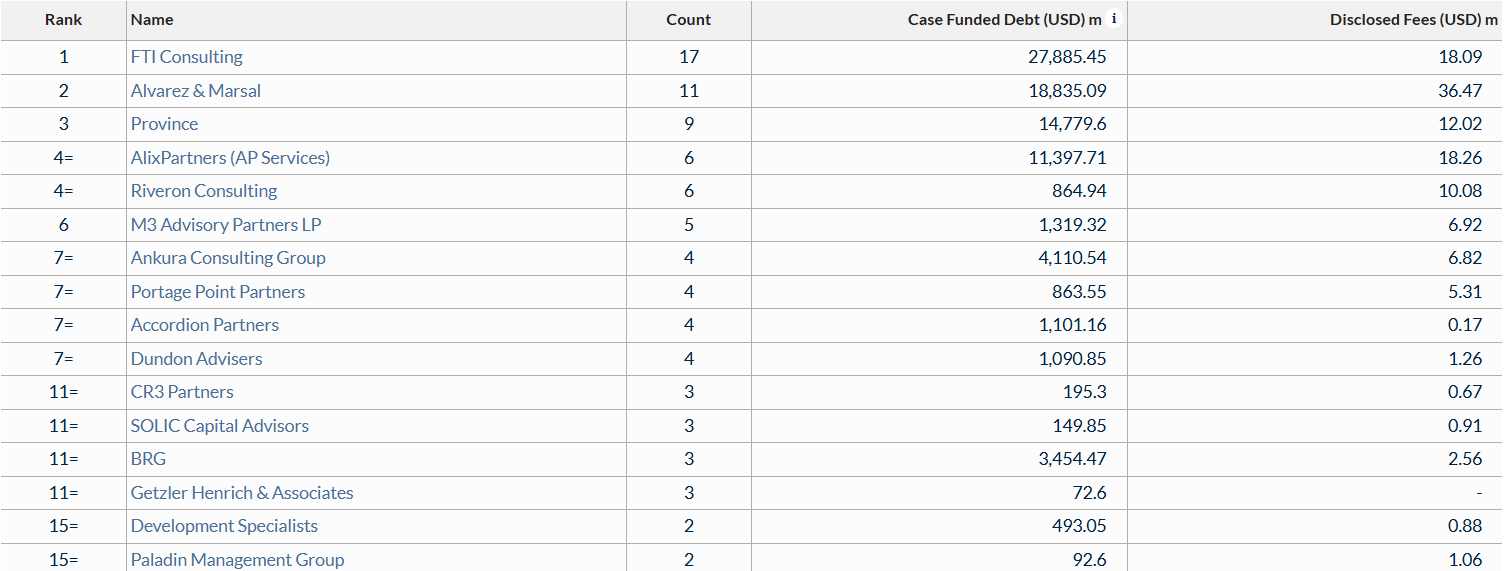Click M3 Advisory Partners LP link
1506x571 pixels.
click(226, 225)
